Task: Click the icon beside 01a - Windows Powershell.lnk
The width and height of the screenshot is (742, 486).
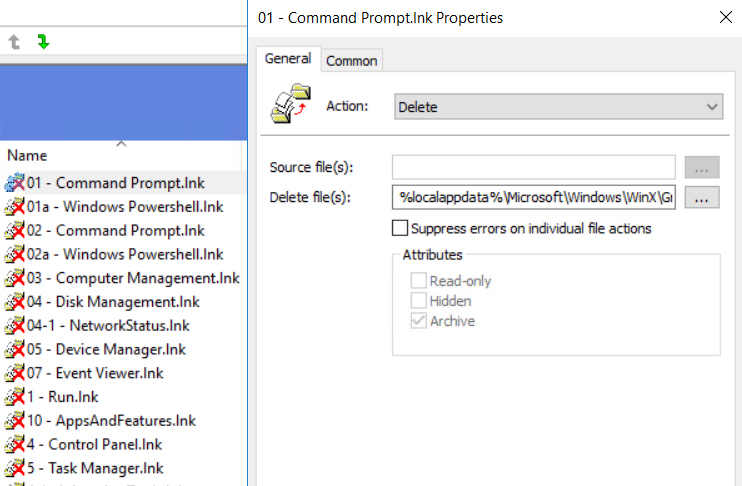Action: click(14, 207)
